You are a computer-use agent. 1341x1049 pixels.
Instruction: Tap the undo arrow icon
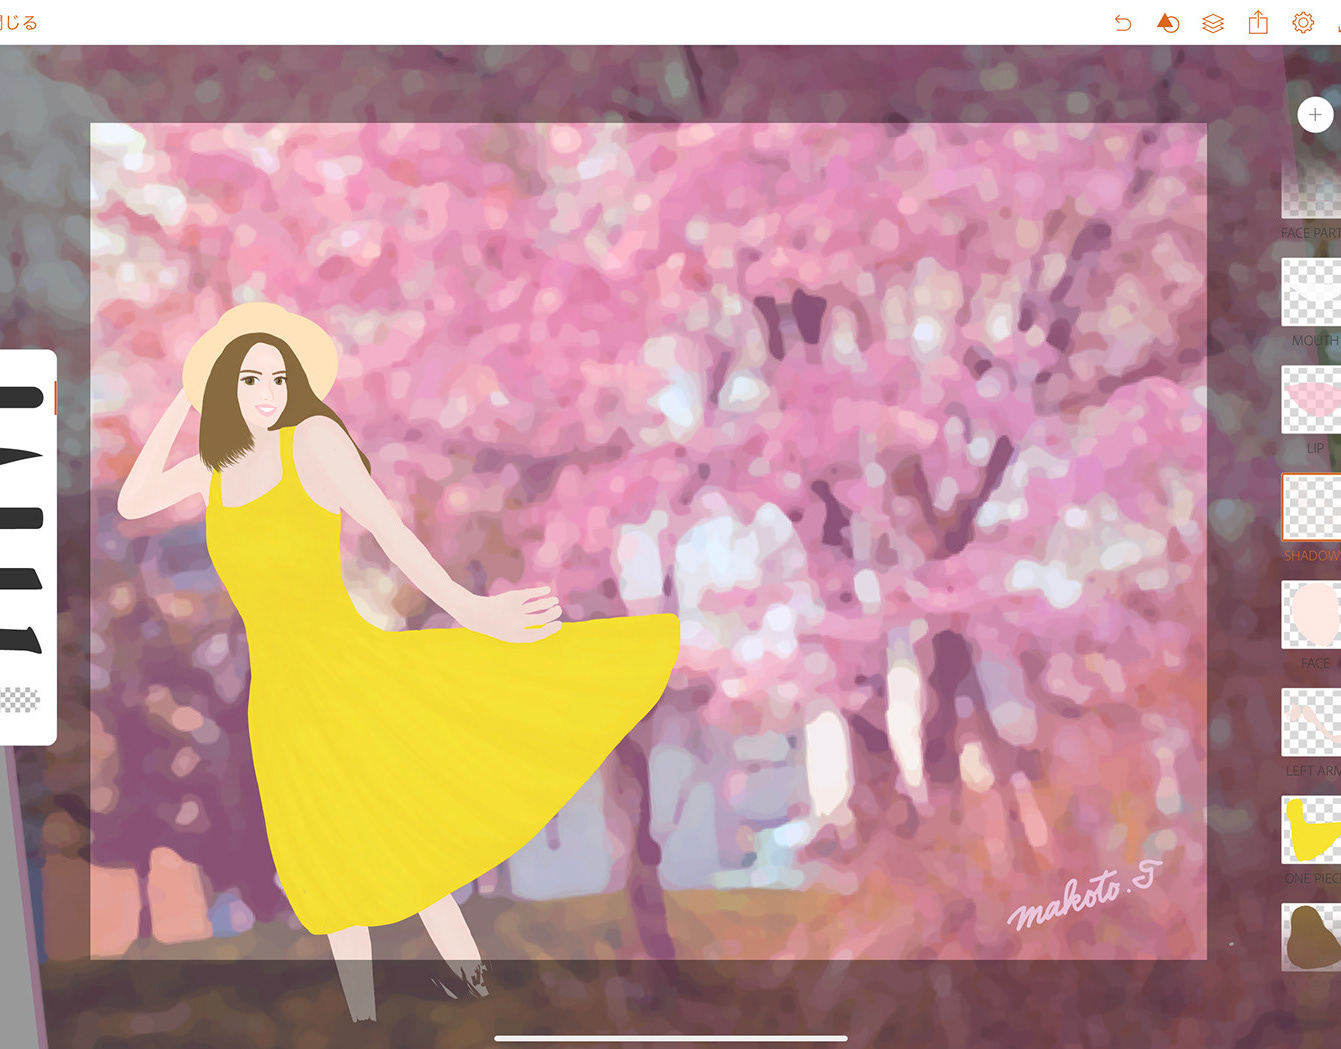tap(1123, 23)
